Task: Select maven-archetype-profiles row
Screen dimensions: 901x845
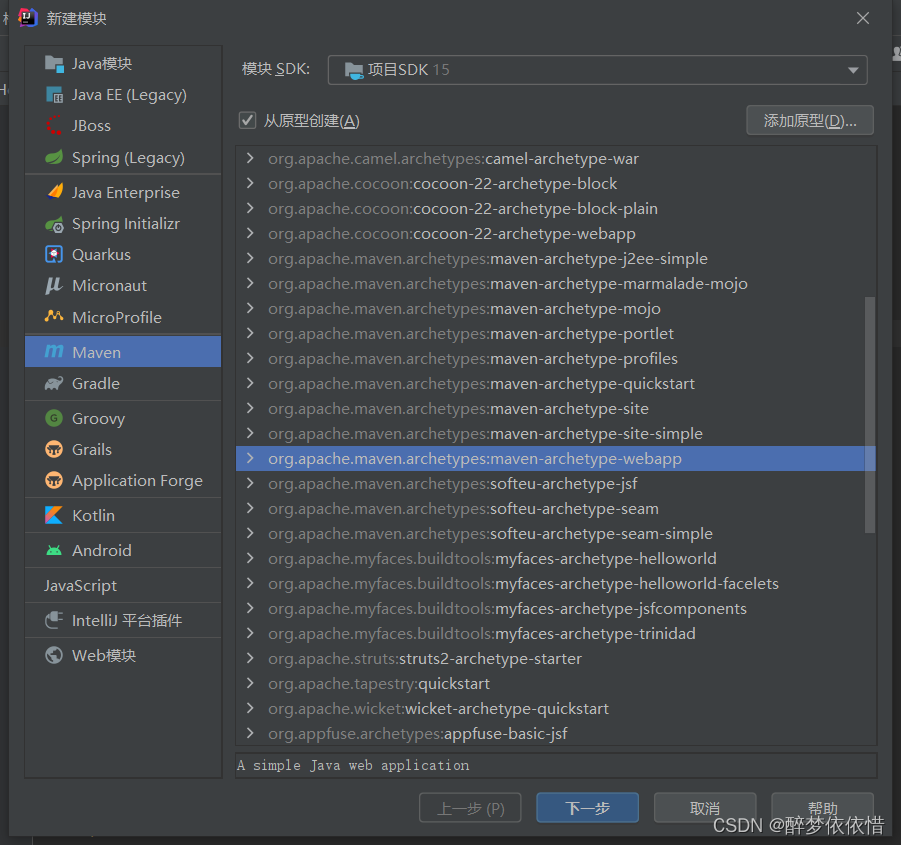Action: [556, 358]
